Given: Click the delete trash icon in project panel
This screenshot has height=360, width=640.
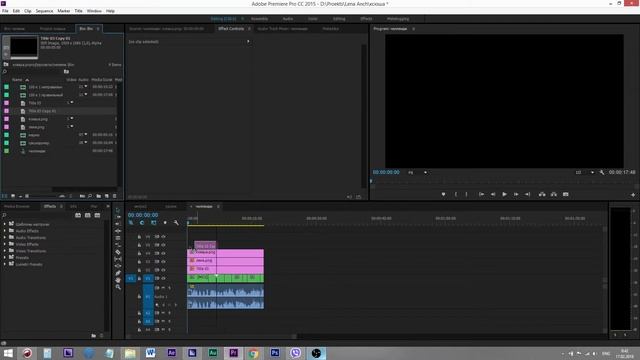Looking at the screenshot, I should tap(115, 196).
